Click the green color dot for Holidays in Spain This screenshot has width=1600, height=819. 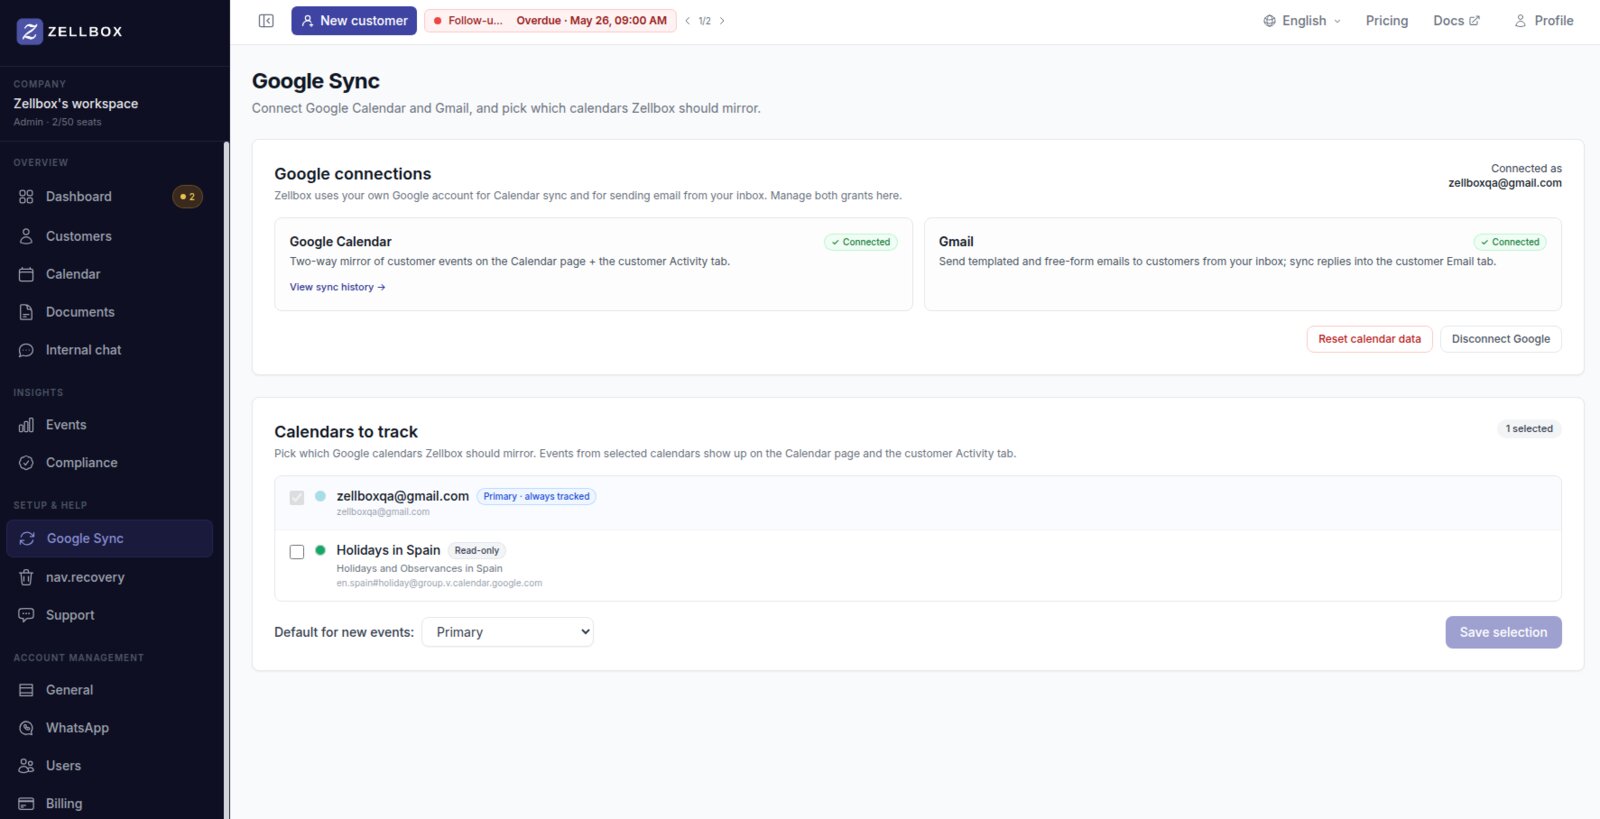pyautogui.click(x=320, y=550)
